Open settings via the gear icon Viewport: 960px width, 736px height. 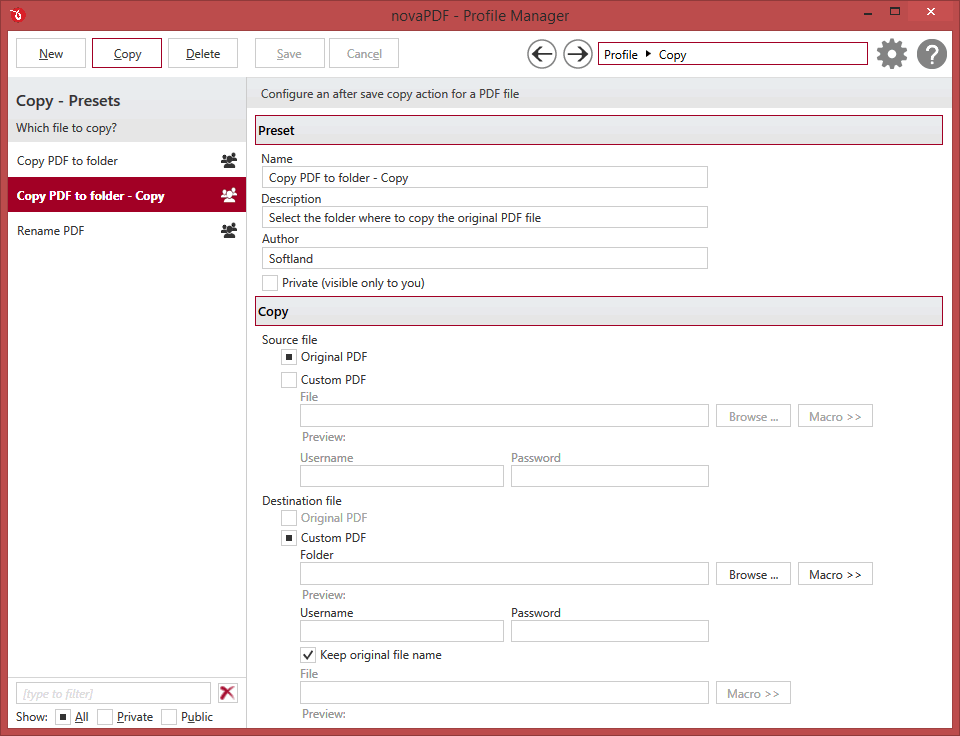coord(892,54)
